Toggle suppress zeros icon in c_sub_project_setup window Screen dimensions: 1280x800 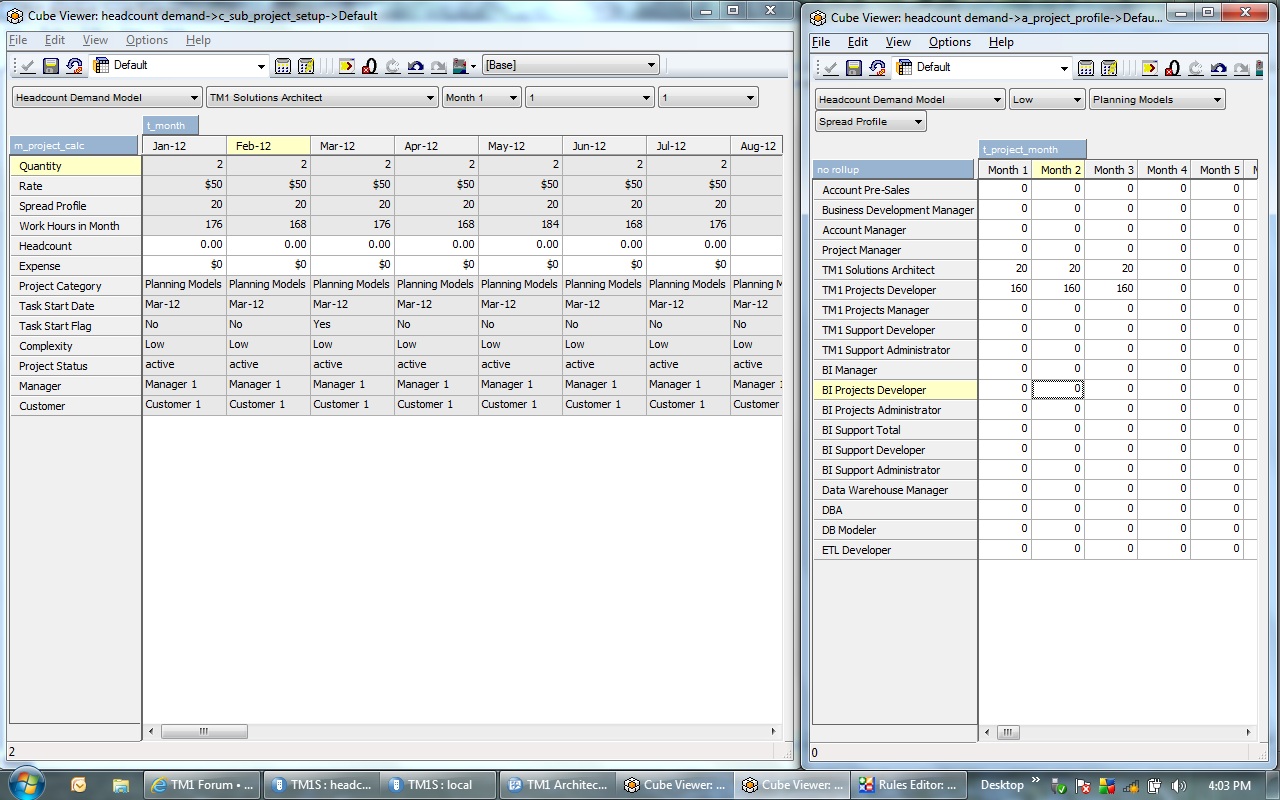pos(370,66)
